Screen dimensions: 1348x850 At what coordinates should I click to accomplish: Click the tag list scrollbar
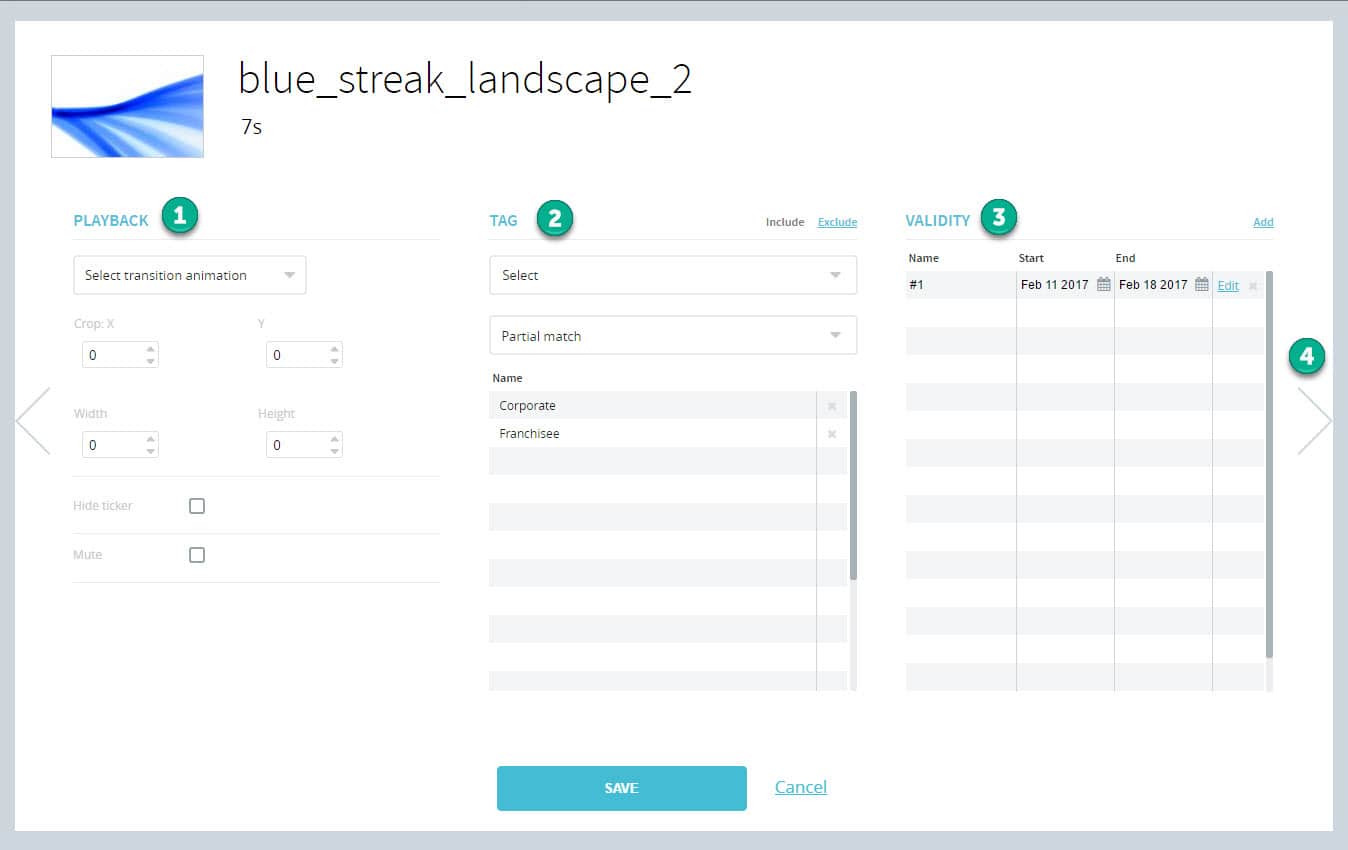pyautogui.click(x=853, y=486)
